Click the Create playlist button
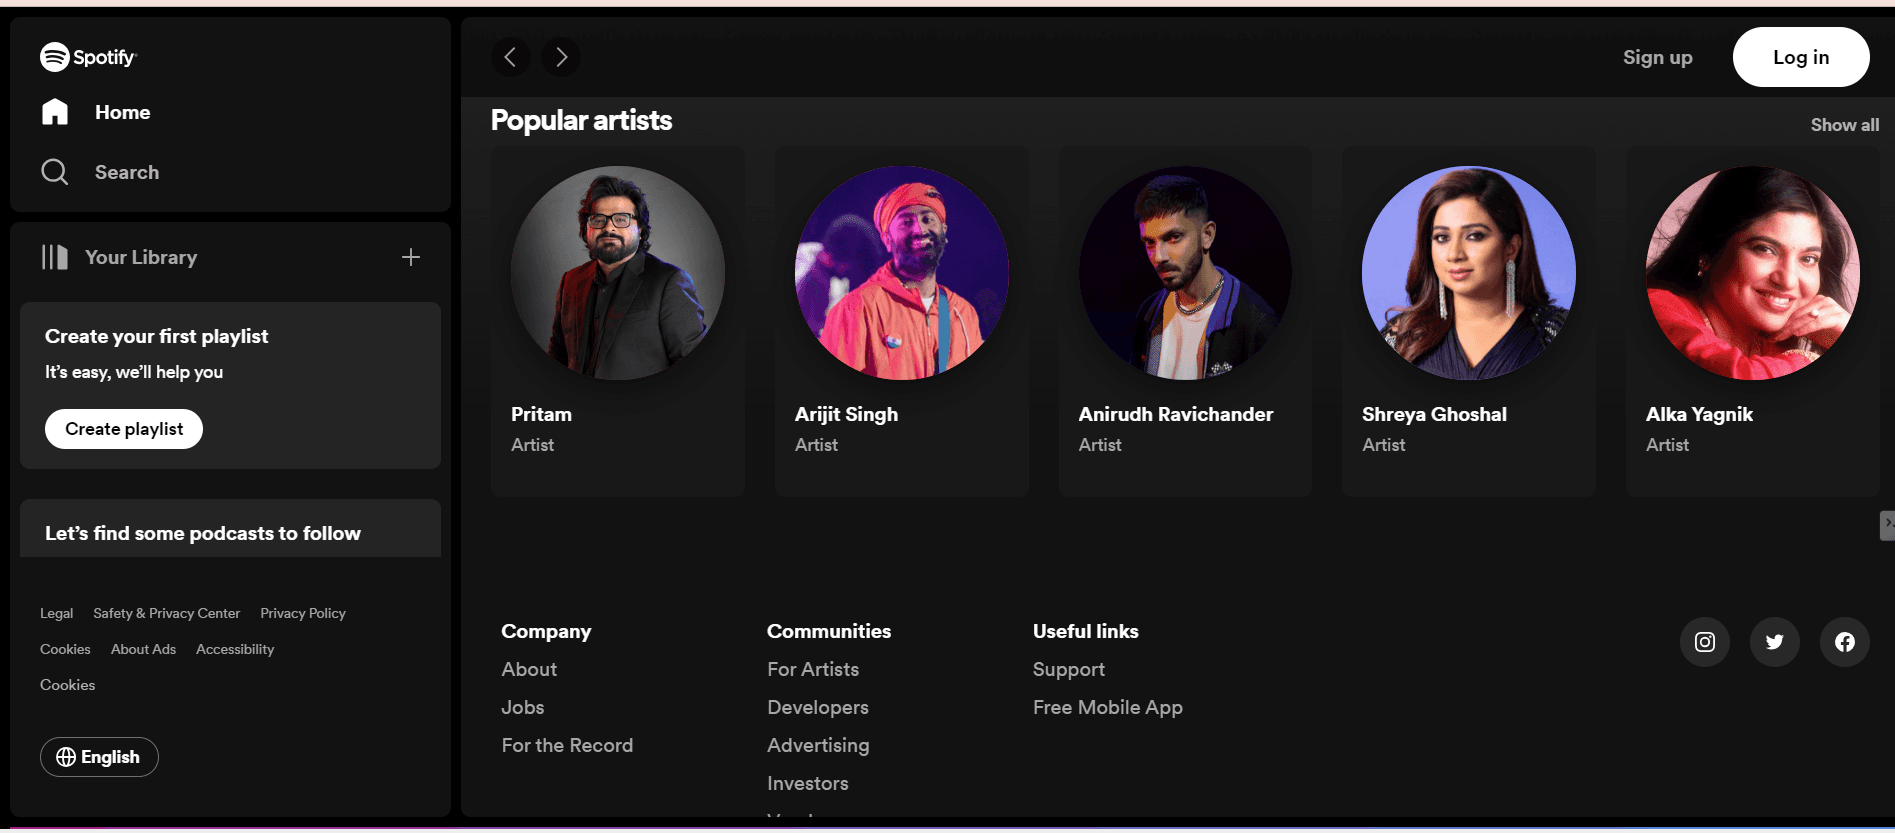Image resolution: width=1895 pixels, height=833 pixels. coord(123,428)
